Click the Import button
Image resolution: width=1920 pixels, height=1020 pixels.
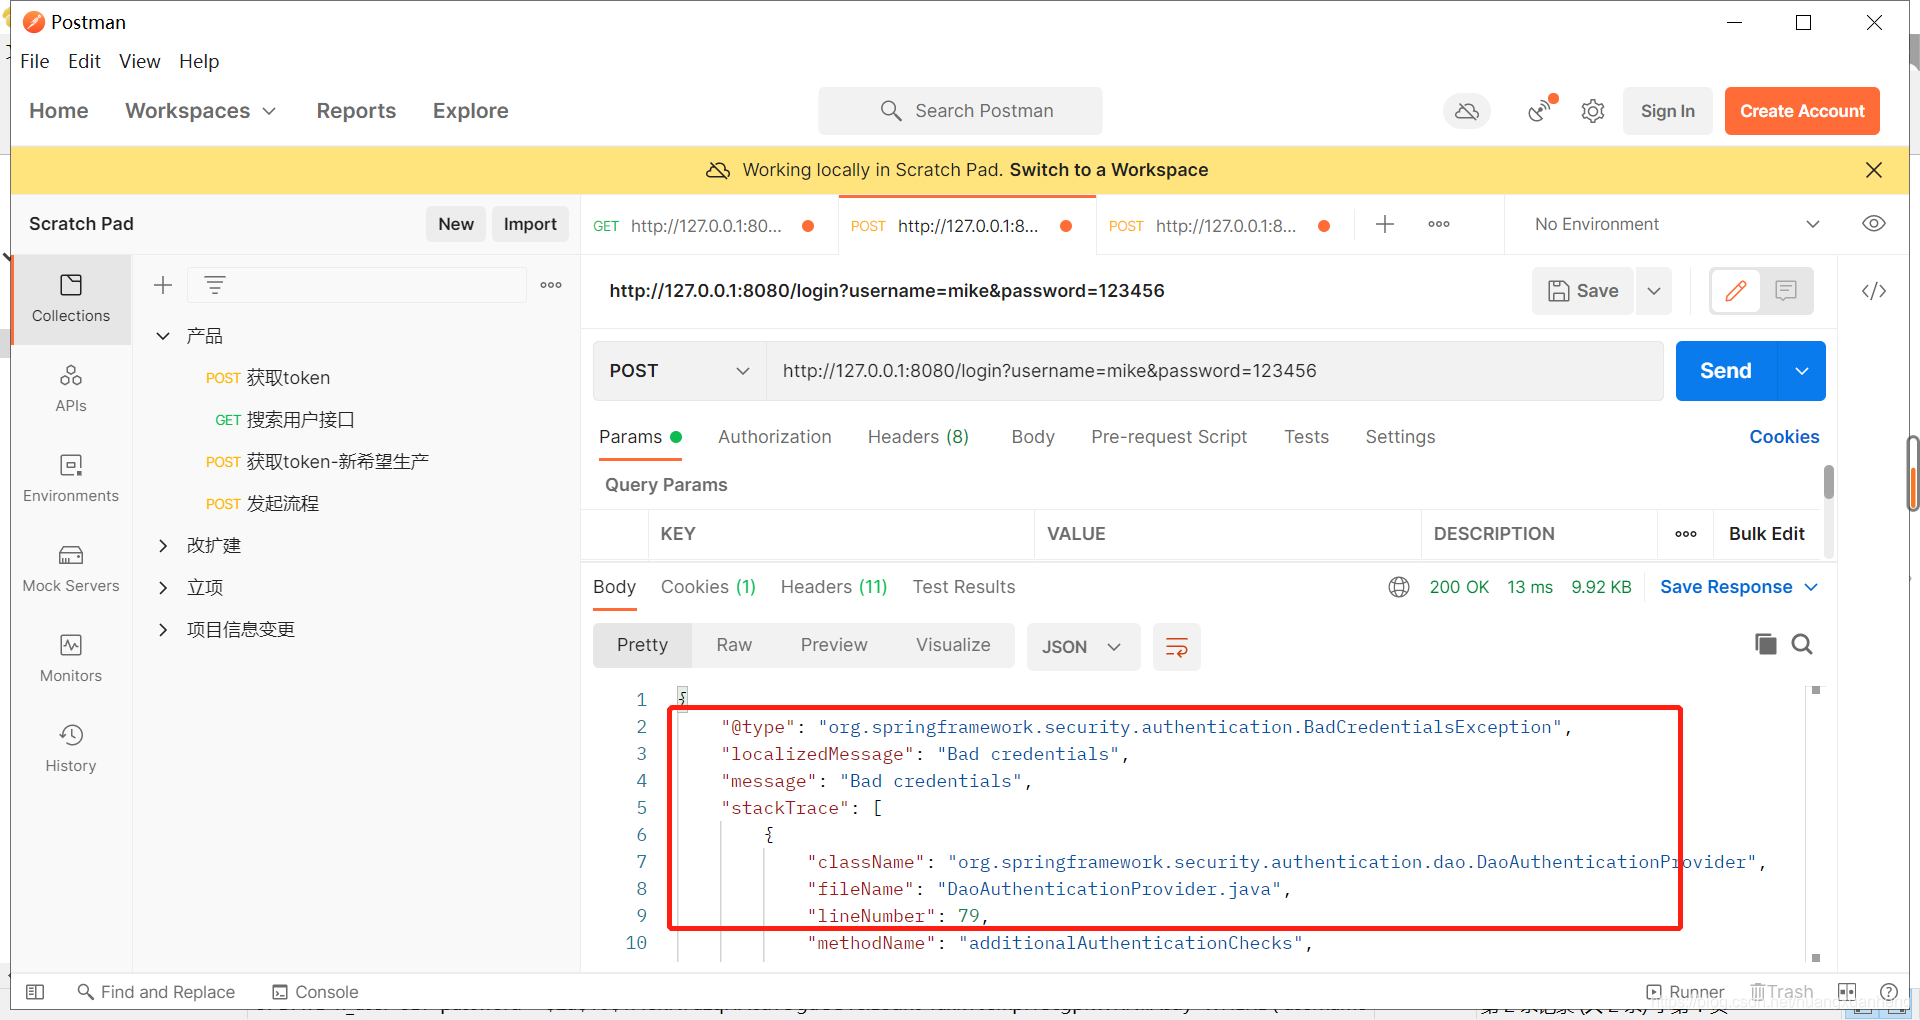click(530, 224)
